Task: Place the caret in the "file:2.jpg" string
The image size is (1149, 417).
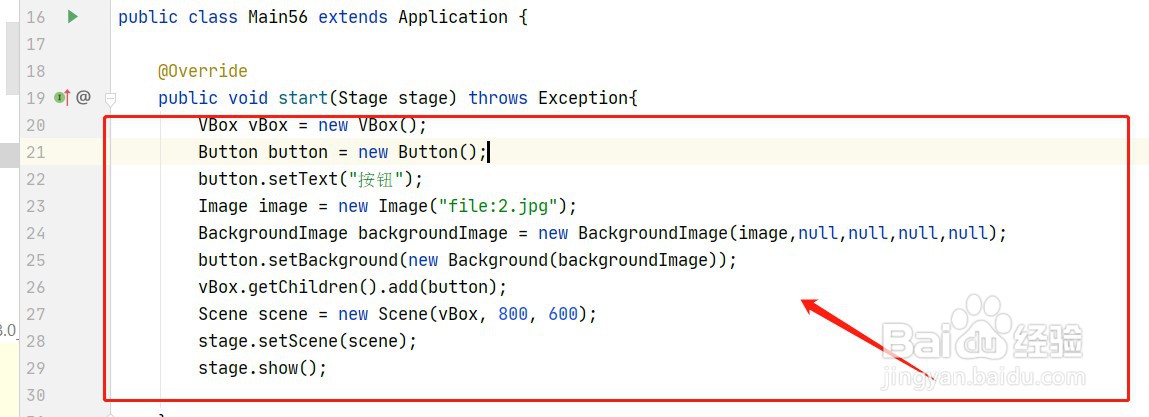Action: 498,206
